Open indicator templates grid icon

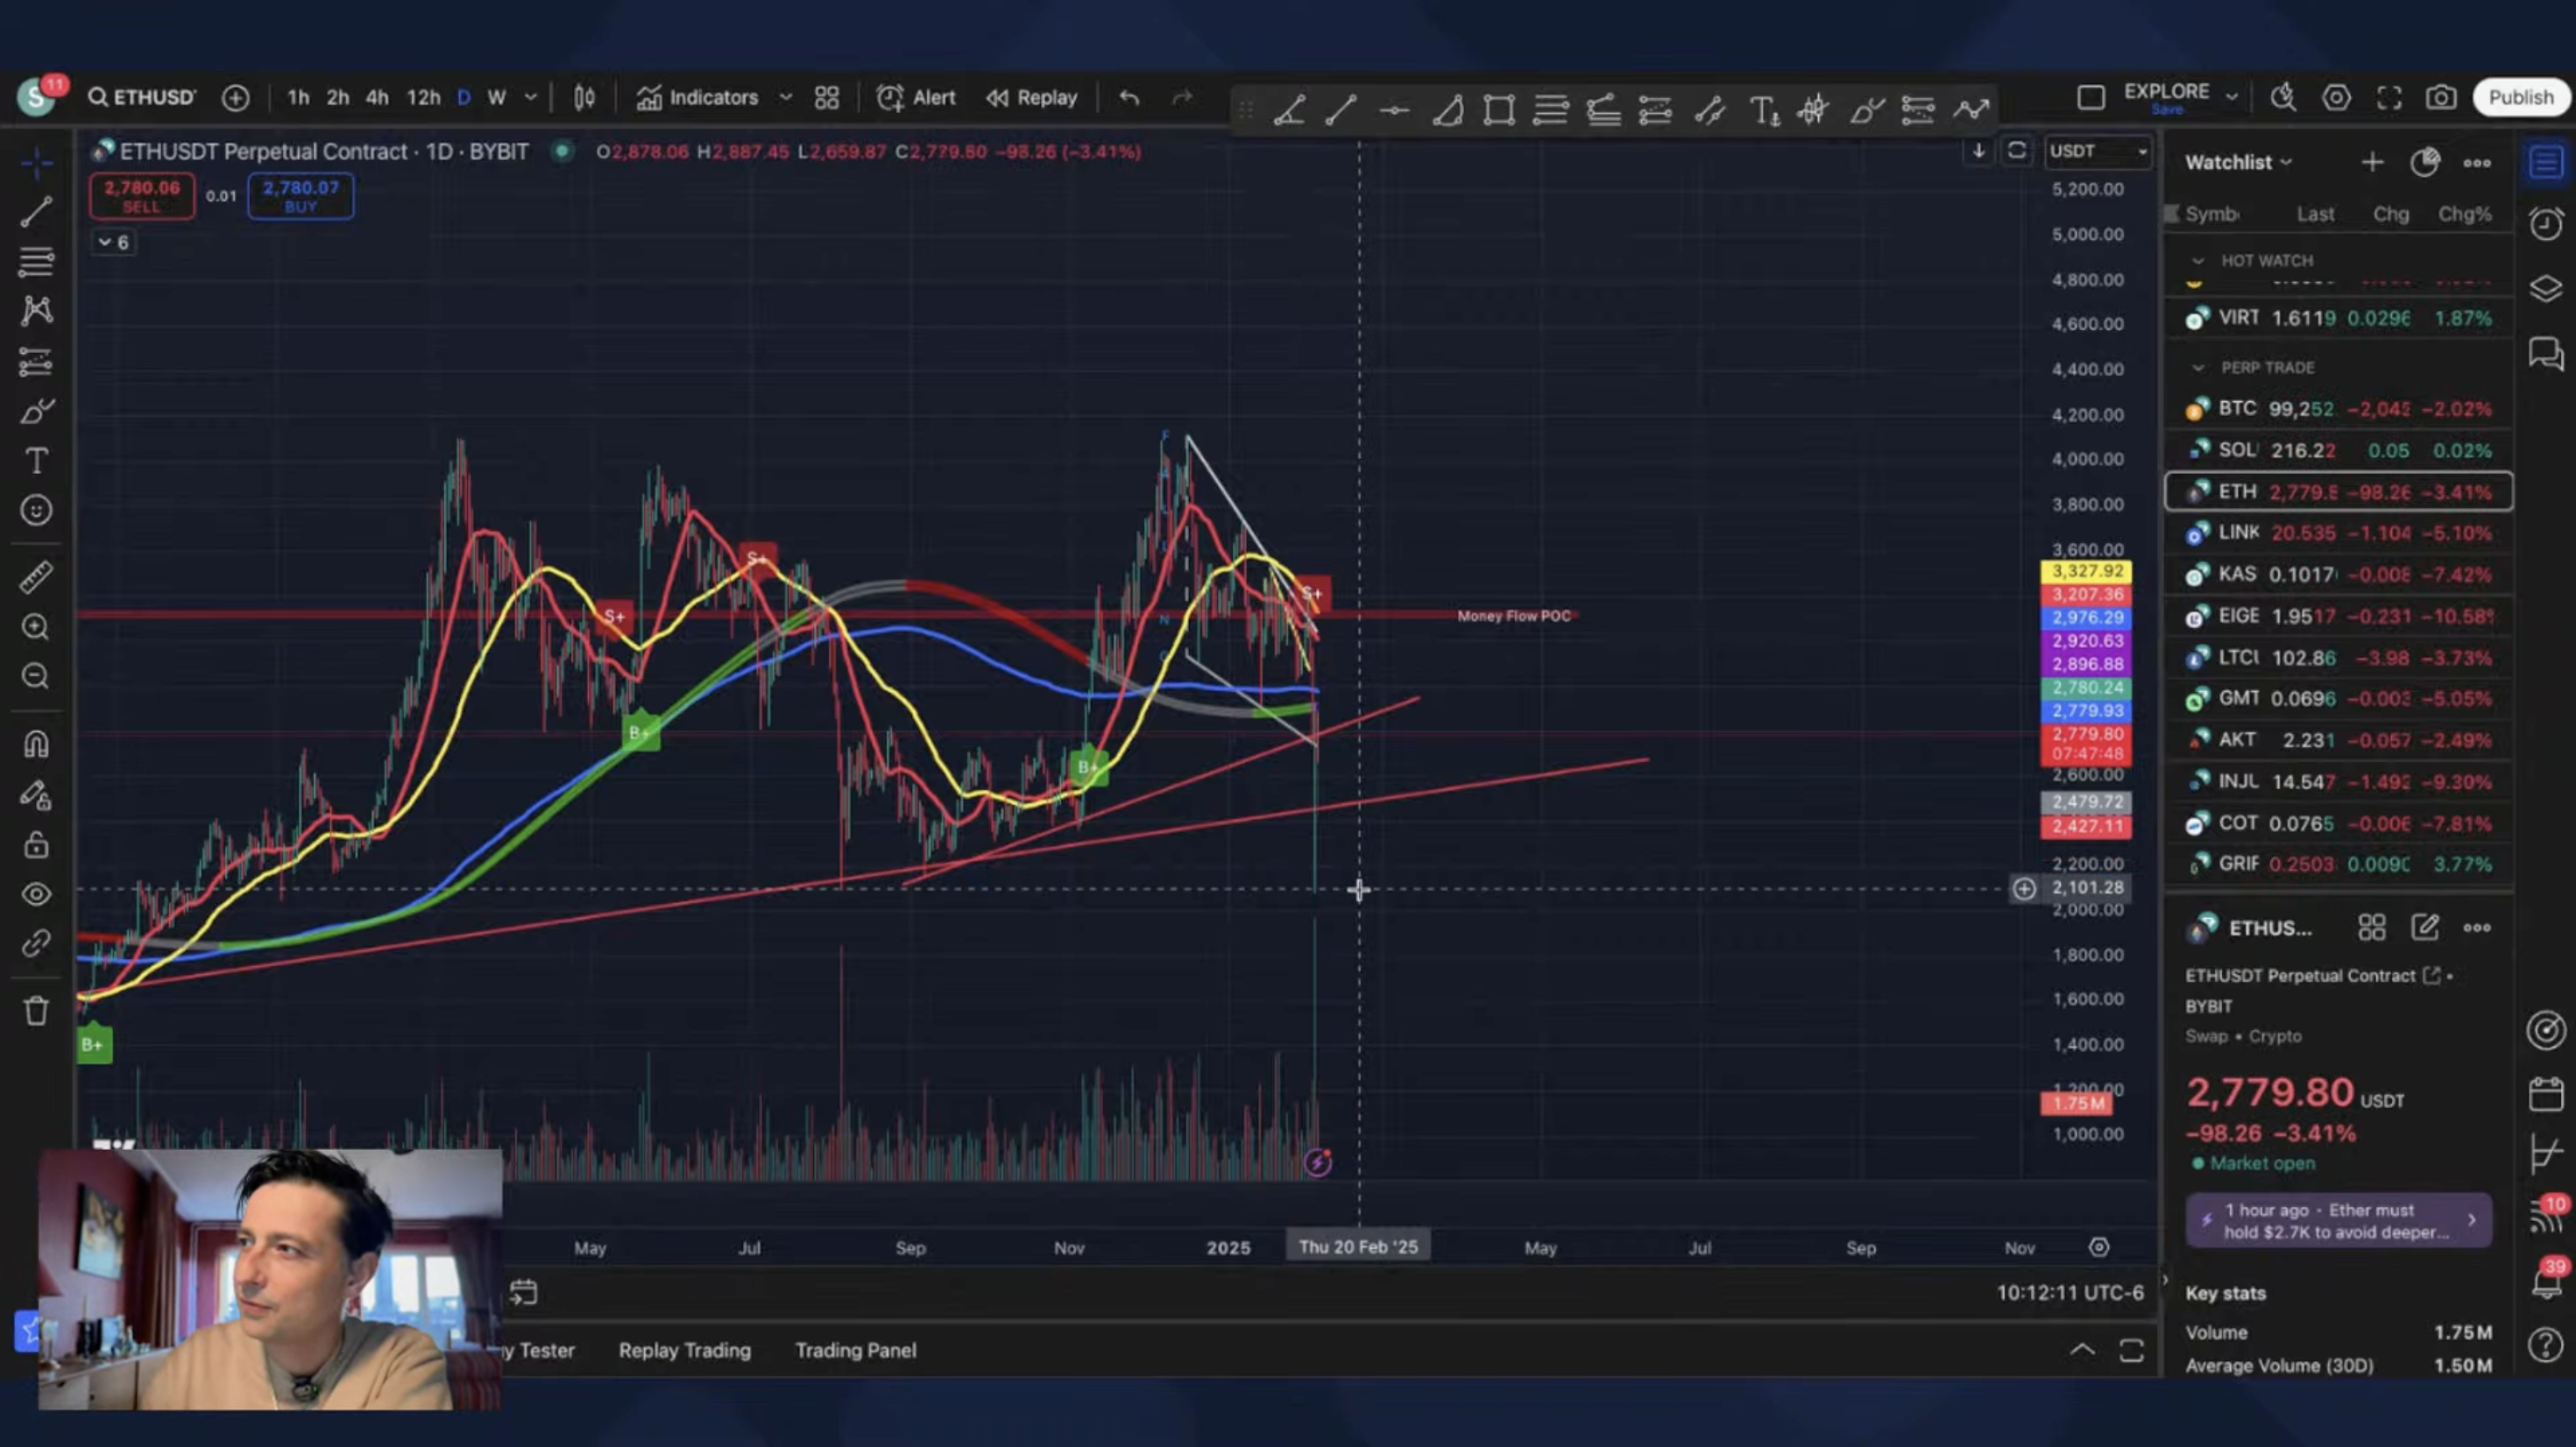pos(826,97)
